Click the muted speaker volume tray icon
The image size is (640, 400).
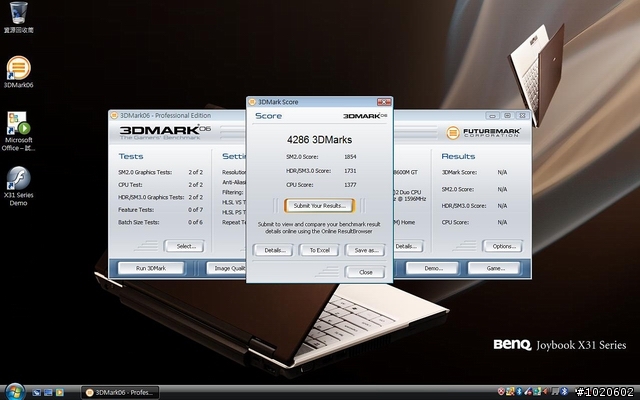(546, 392)
